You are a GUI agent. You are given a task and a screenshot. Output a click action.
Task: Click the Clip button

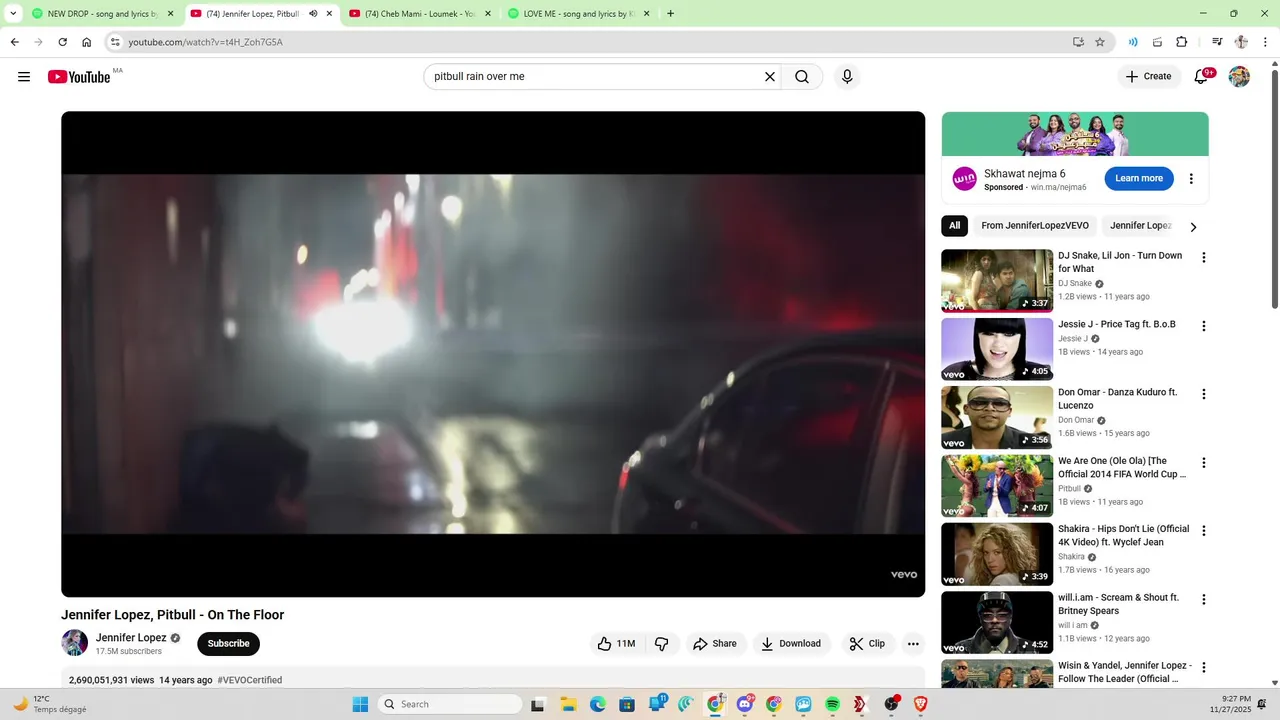coord(867,644)
